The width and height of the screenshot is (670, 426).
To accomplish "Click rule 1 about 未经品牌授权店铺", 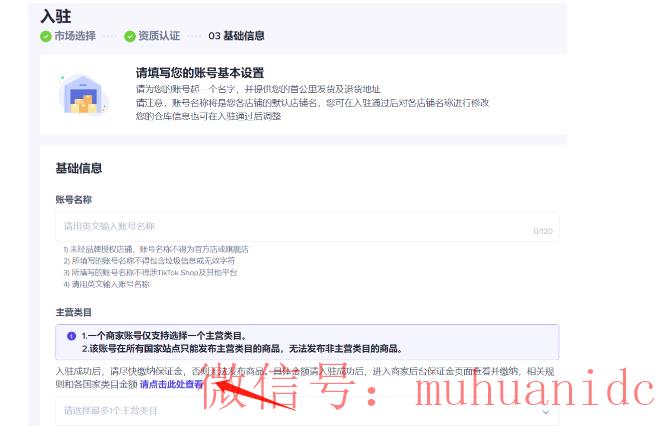I will point(156,249).
